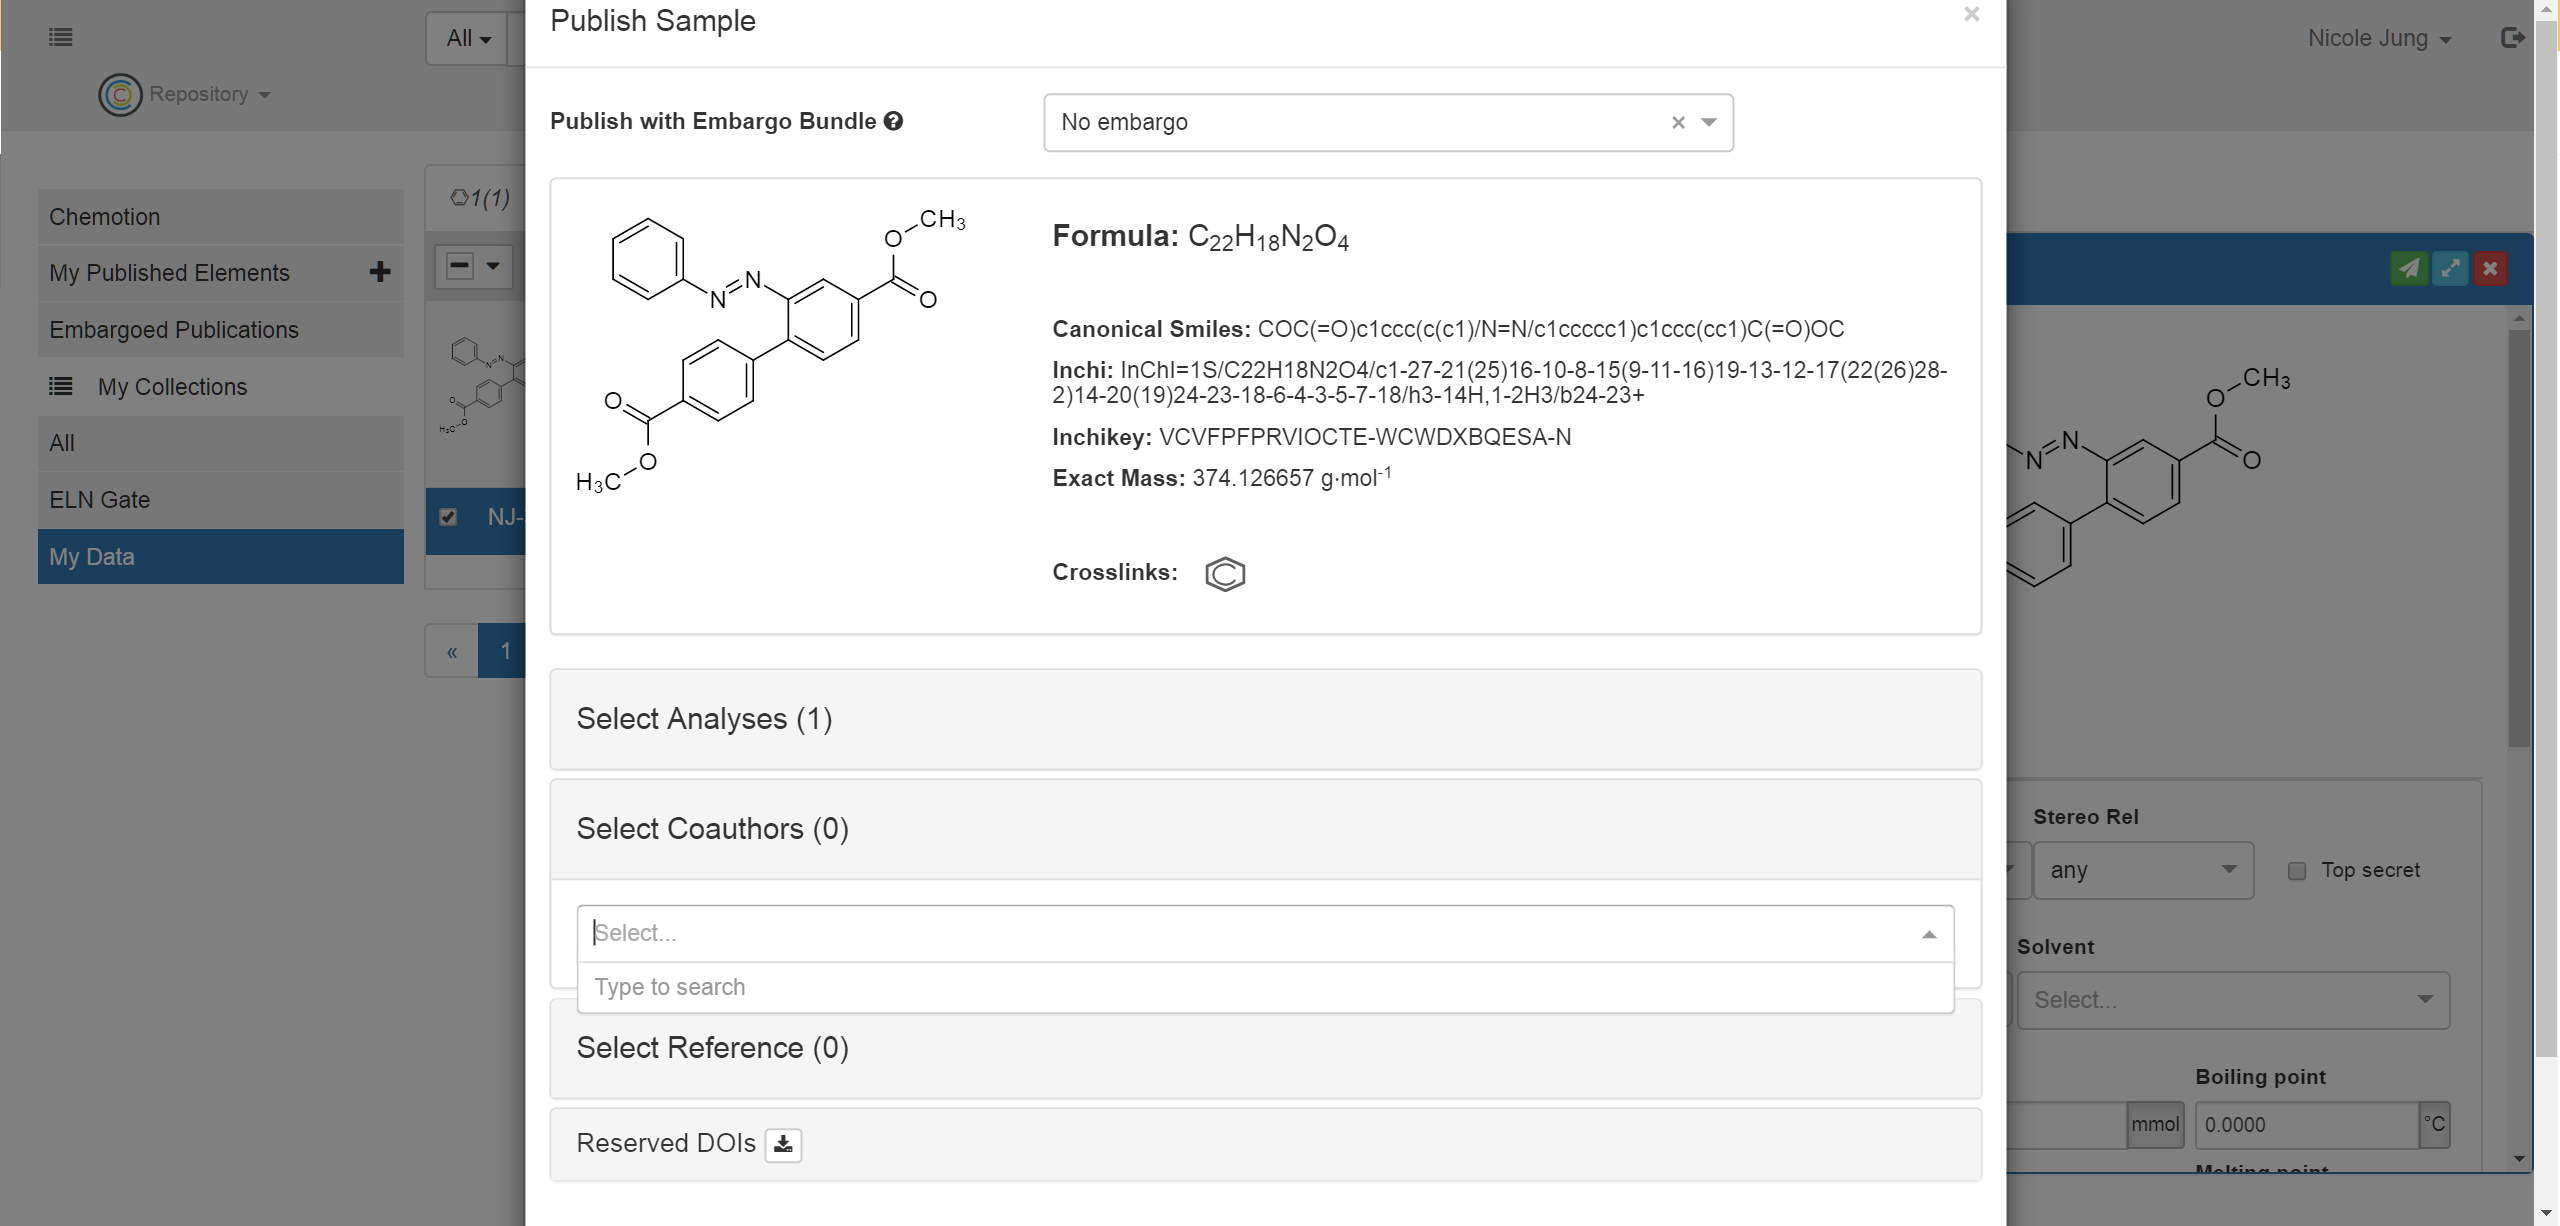Image resolution: width=2560 pixels, height=1226 pixels.
Task: Click the teal expand fullscreen icon
Action: pyautogui.click(x=2450, y=268)
